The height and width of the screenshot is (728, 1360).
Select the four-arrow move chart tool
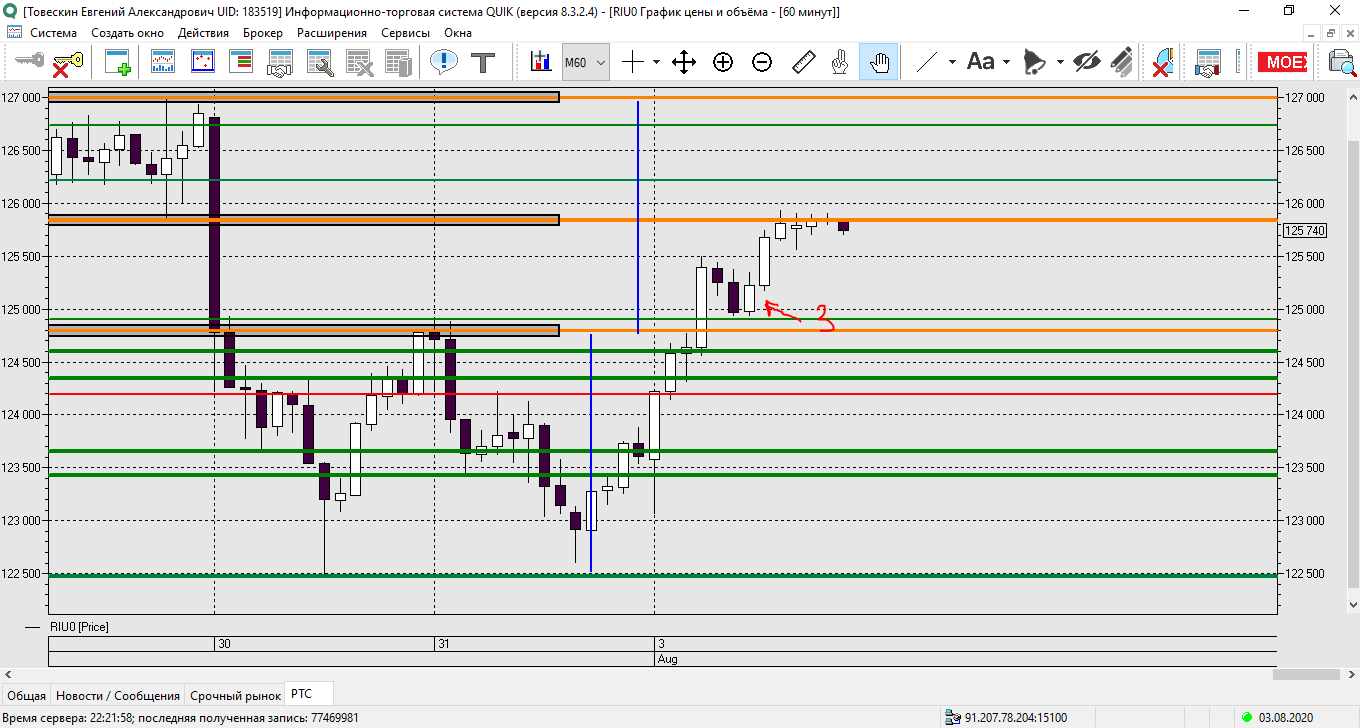(684, 63)
